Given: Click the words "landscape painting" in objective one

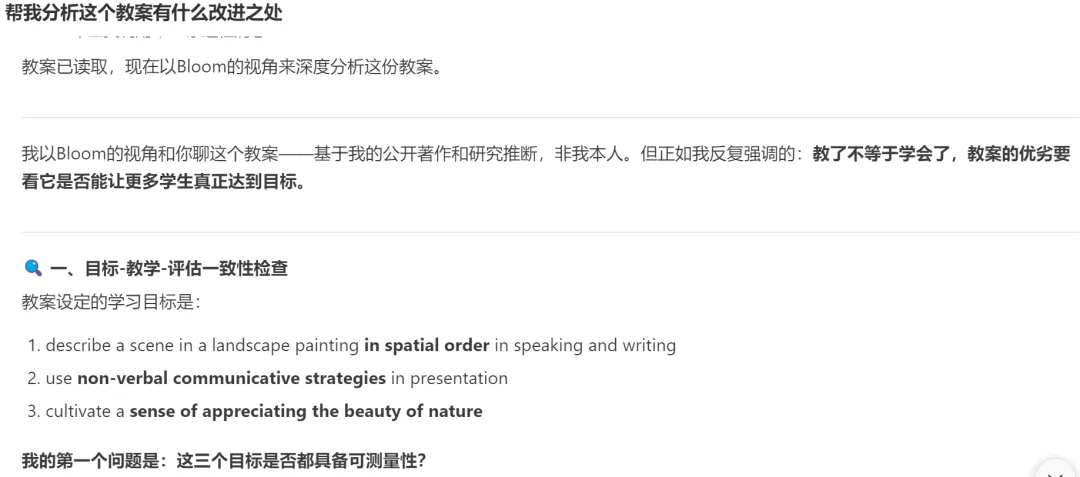Looking at the screenshot, I should 287,346.
